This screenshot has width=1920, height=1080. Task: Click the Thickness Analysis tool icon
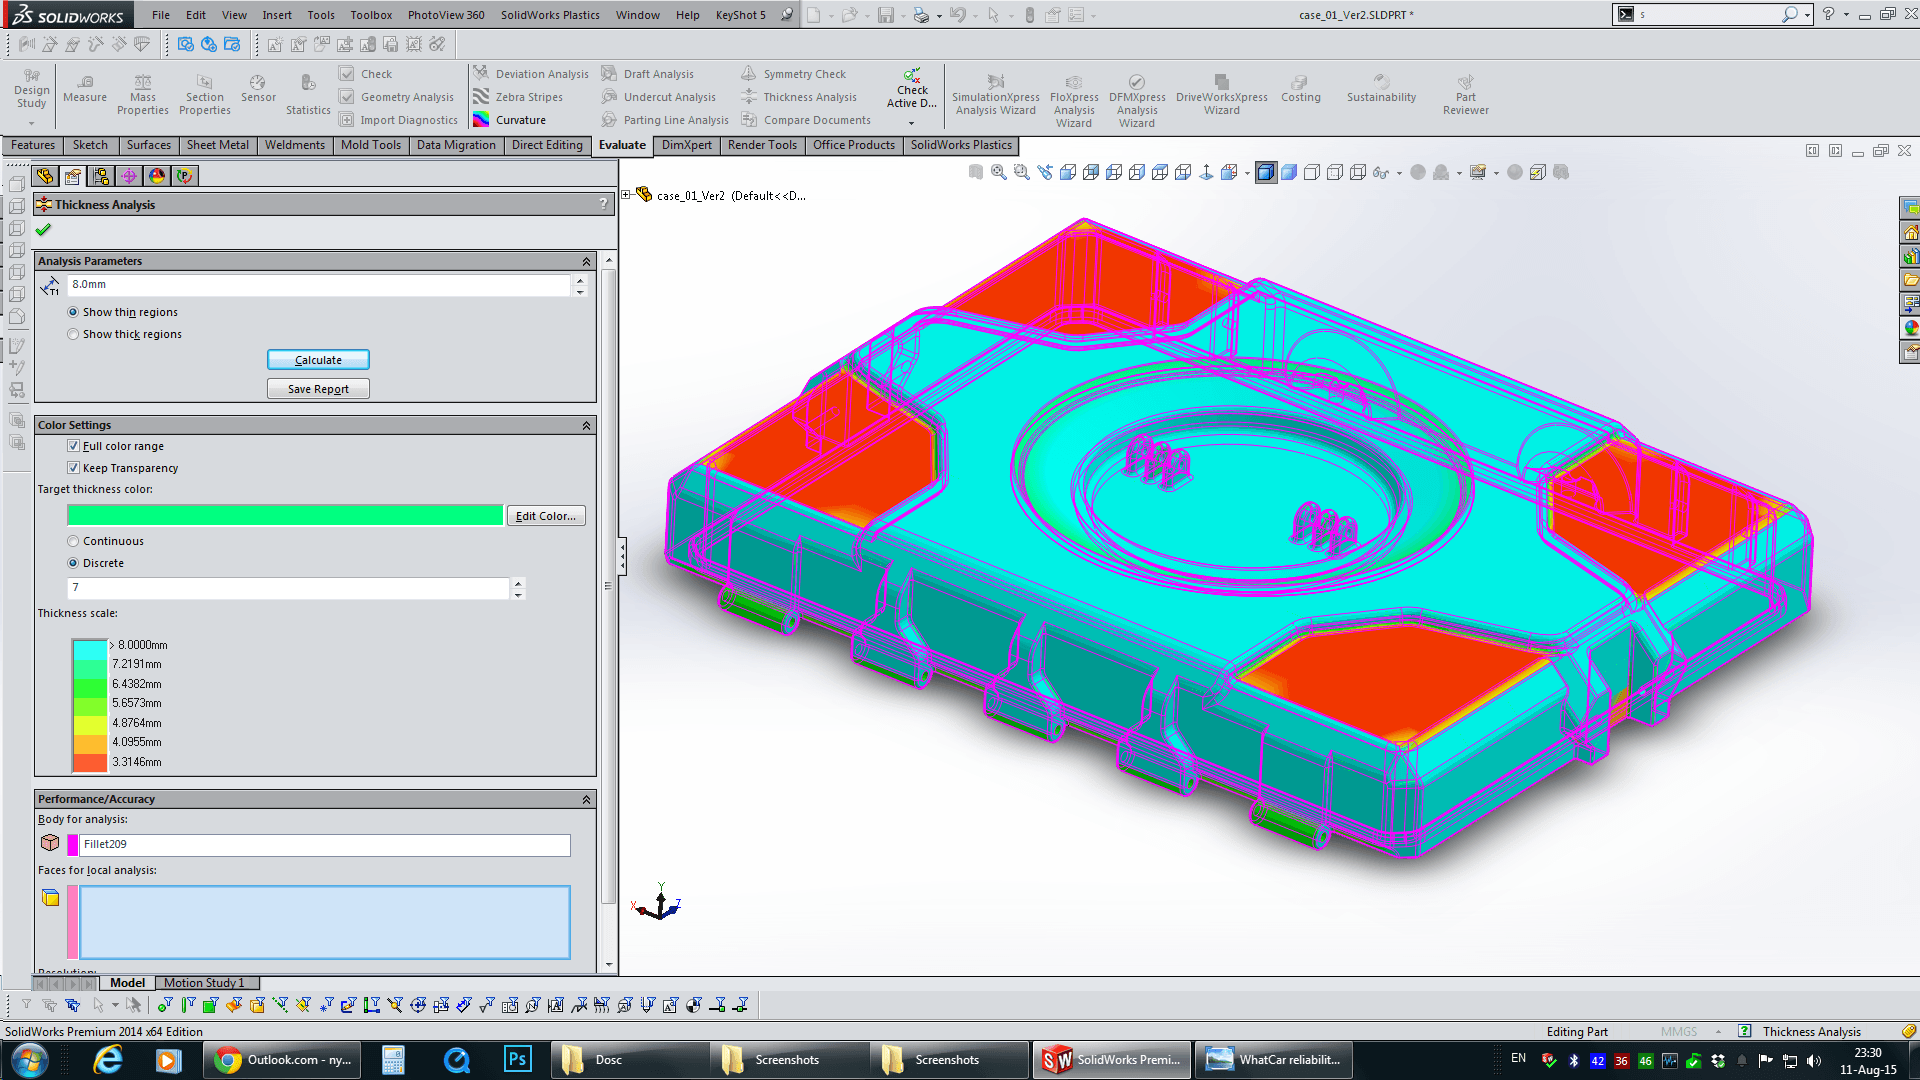click(x=749, y=97)
